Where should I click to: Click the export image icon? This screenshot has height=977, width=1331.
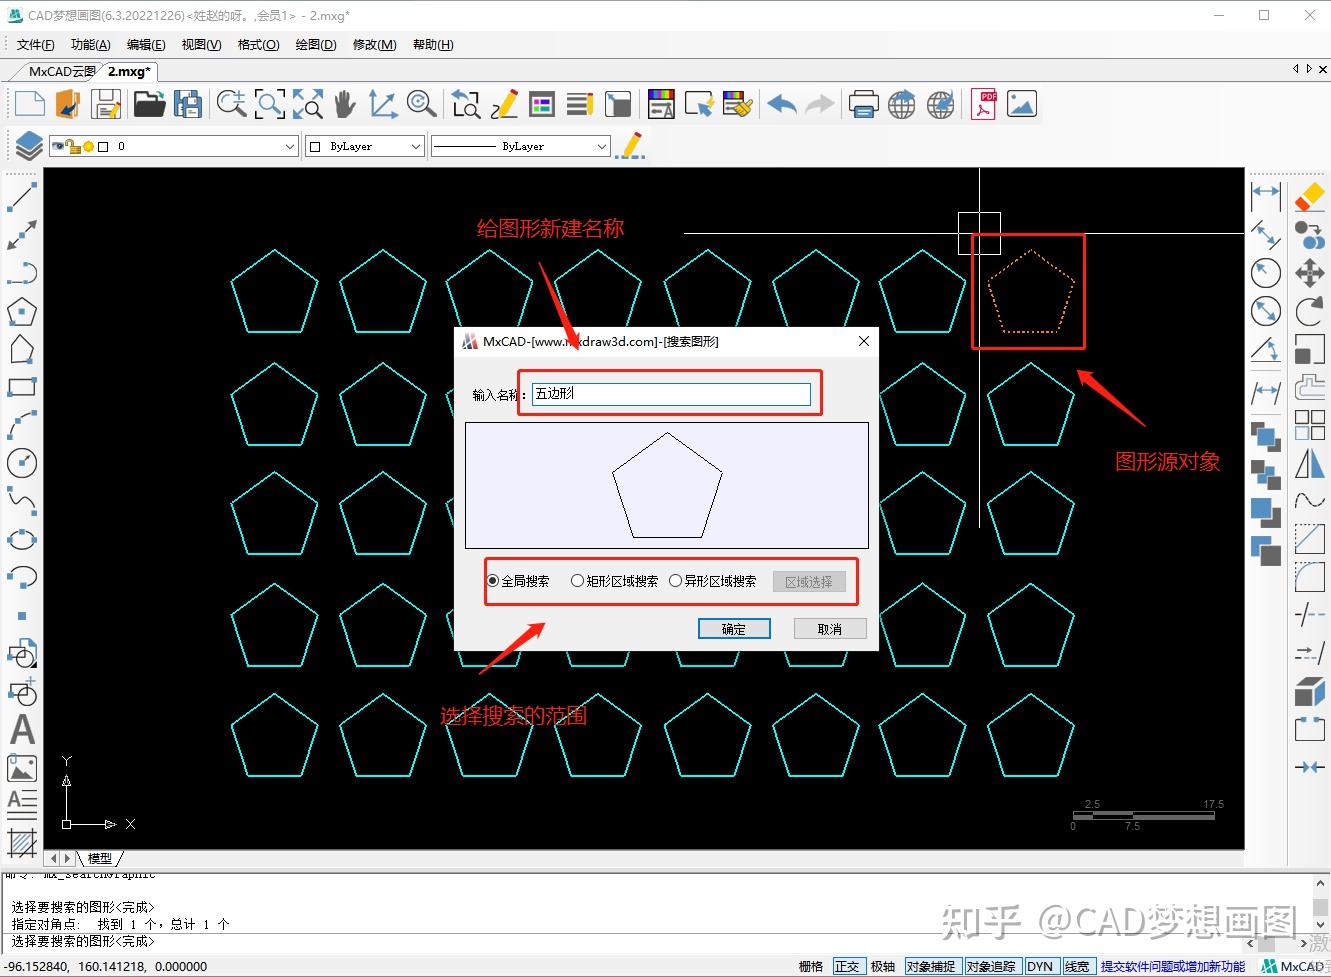pos(1021,104)
